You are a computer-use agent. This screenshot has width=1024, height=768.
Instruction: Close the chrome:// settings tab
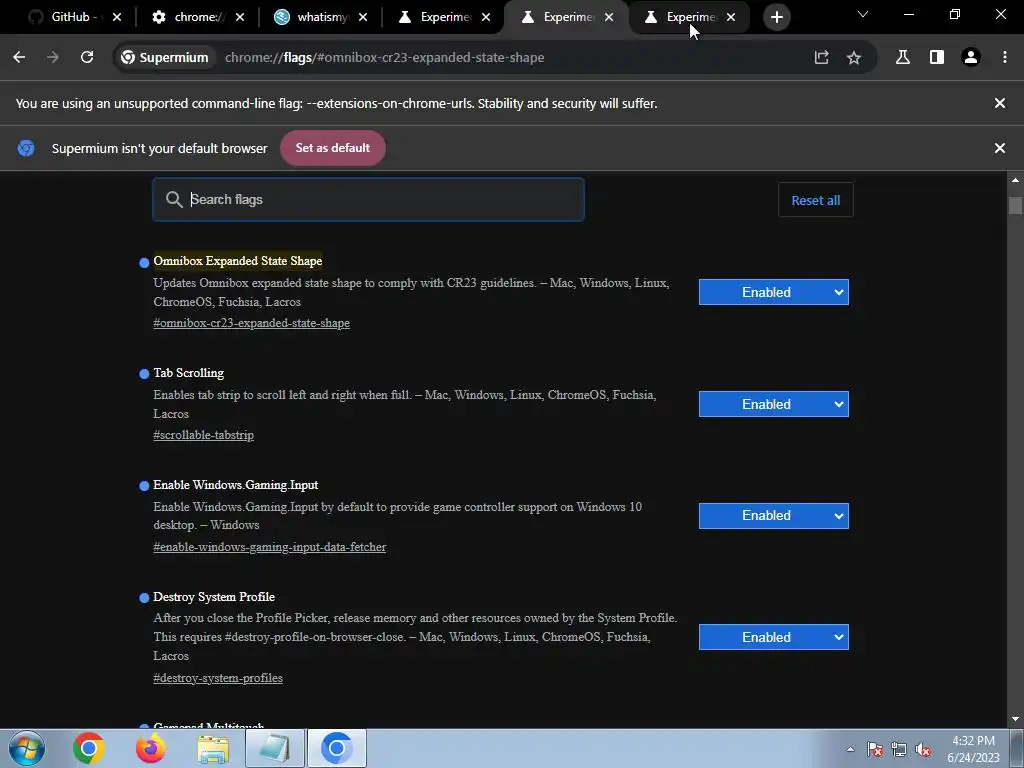click(x=240, y=18)
